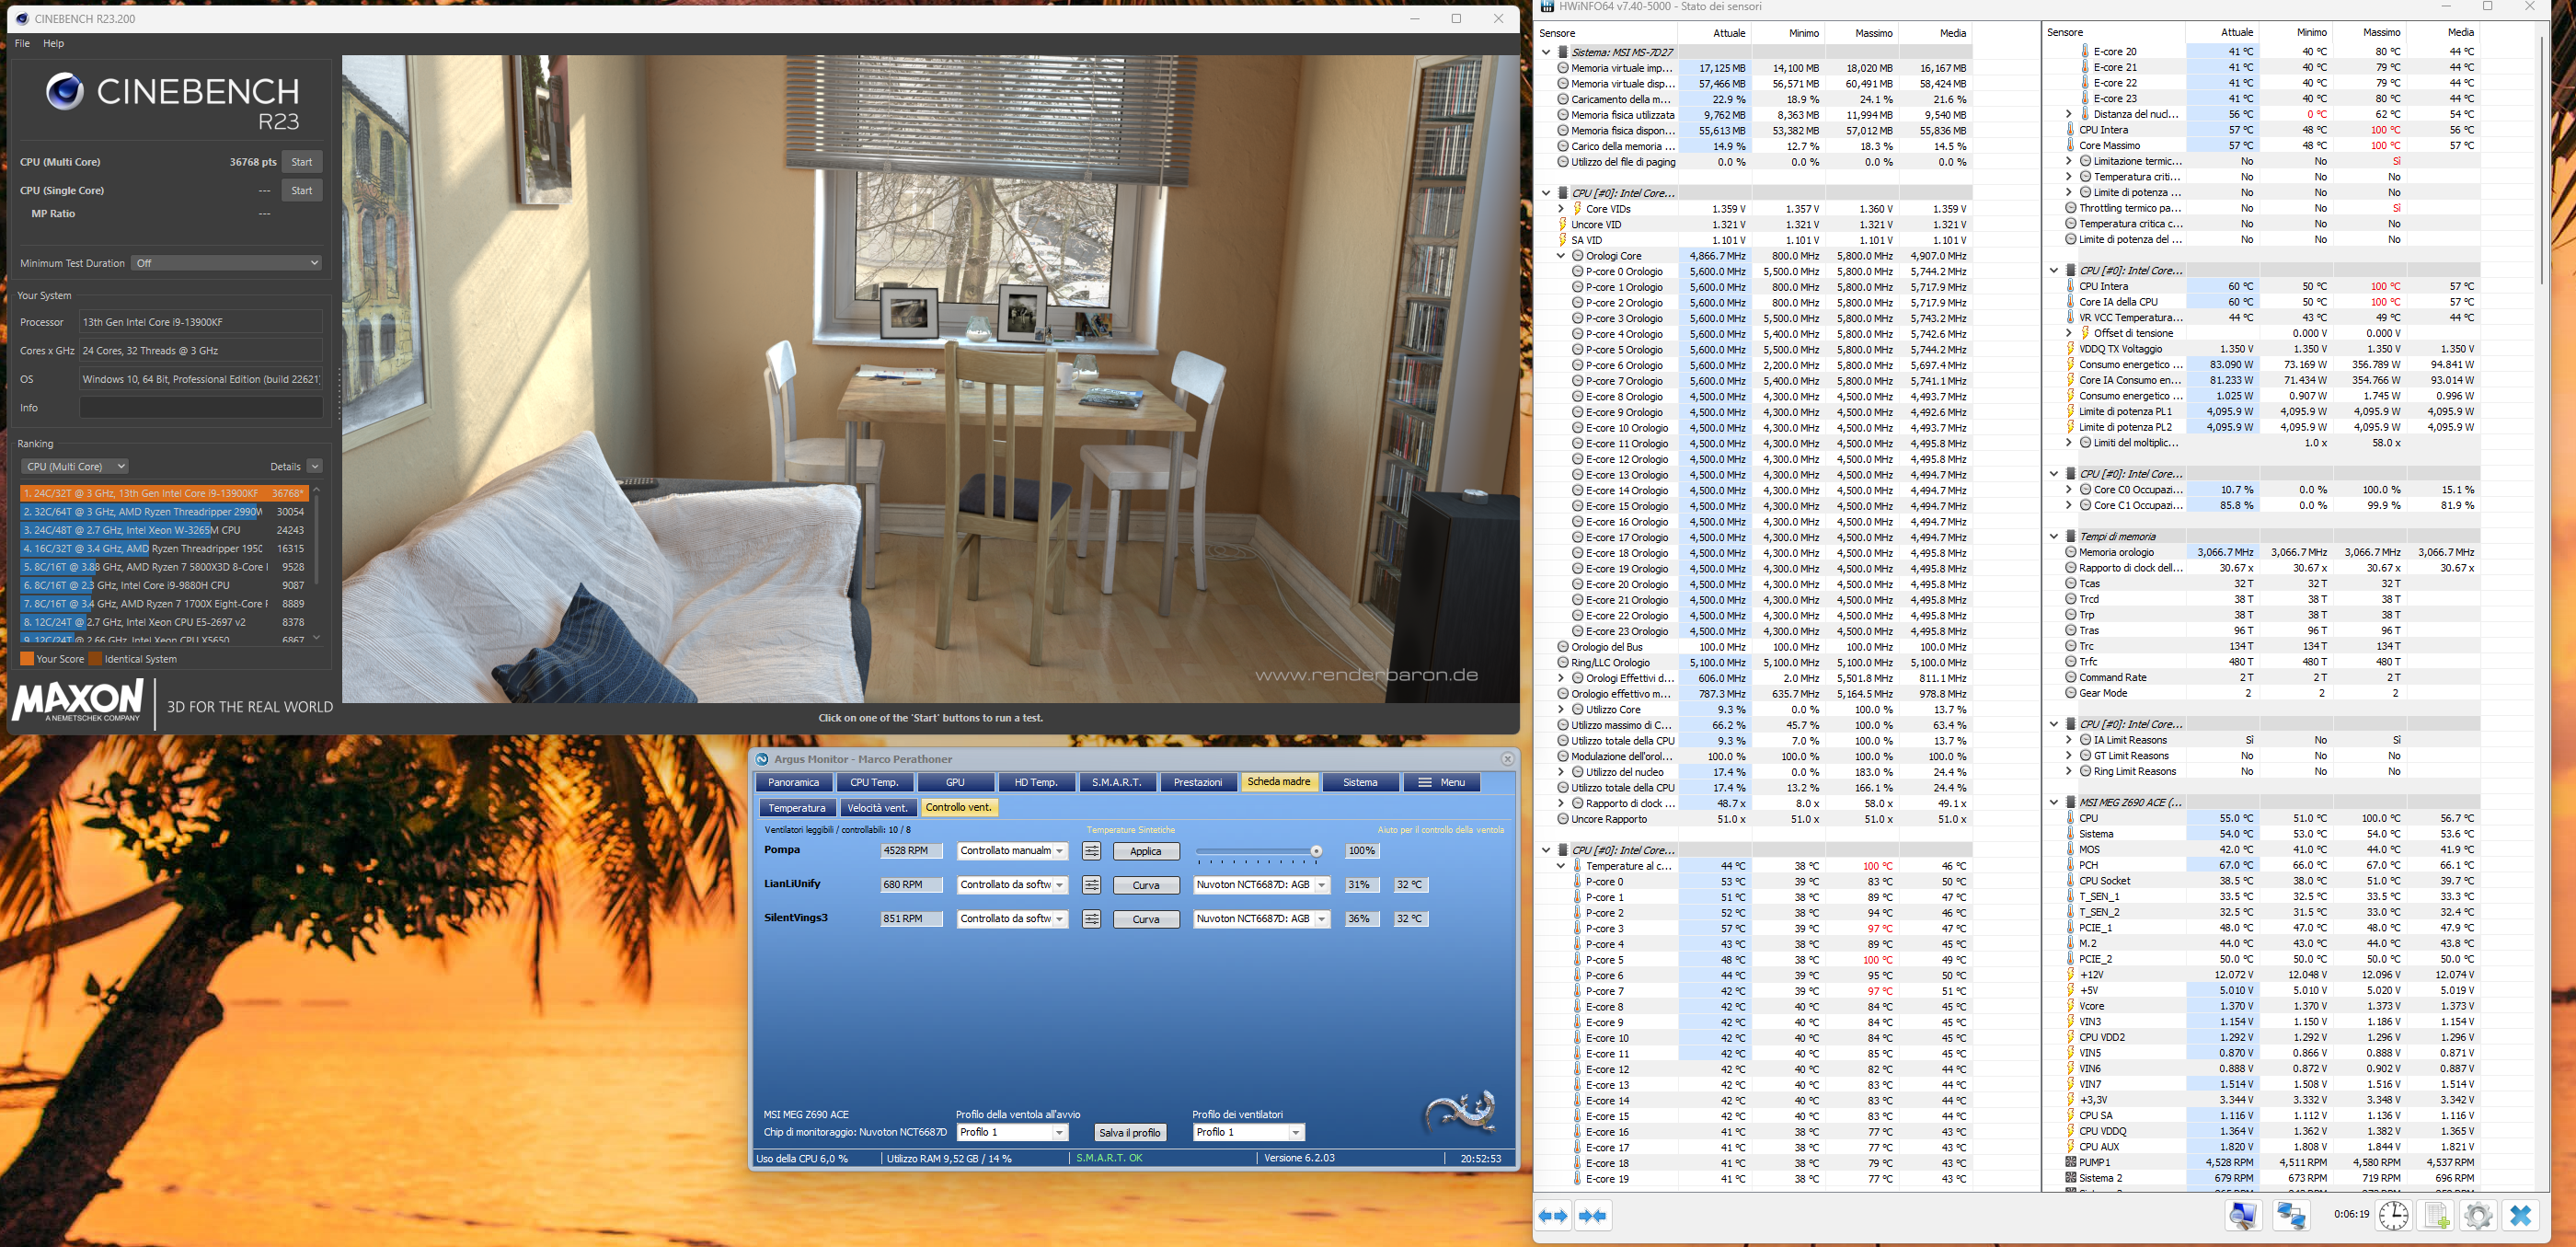Click the networked computers icon in HWiNFO
Image resolution: width=2576 pixels, height=1247 pixels.
2291,1216
